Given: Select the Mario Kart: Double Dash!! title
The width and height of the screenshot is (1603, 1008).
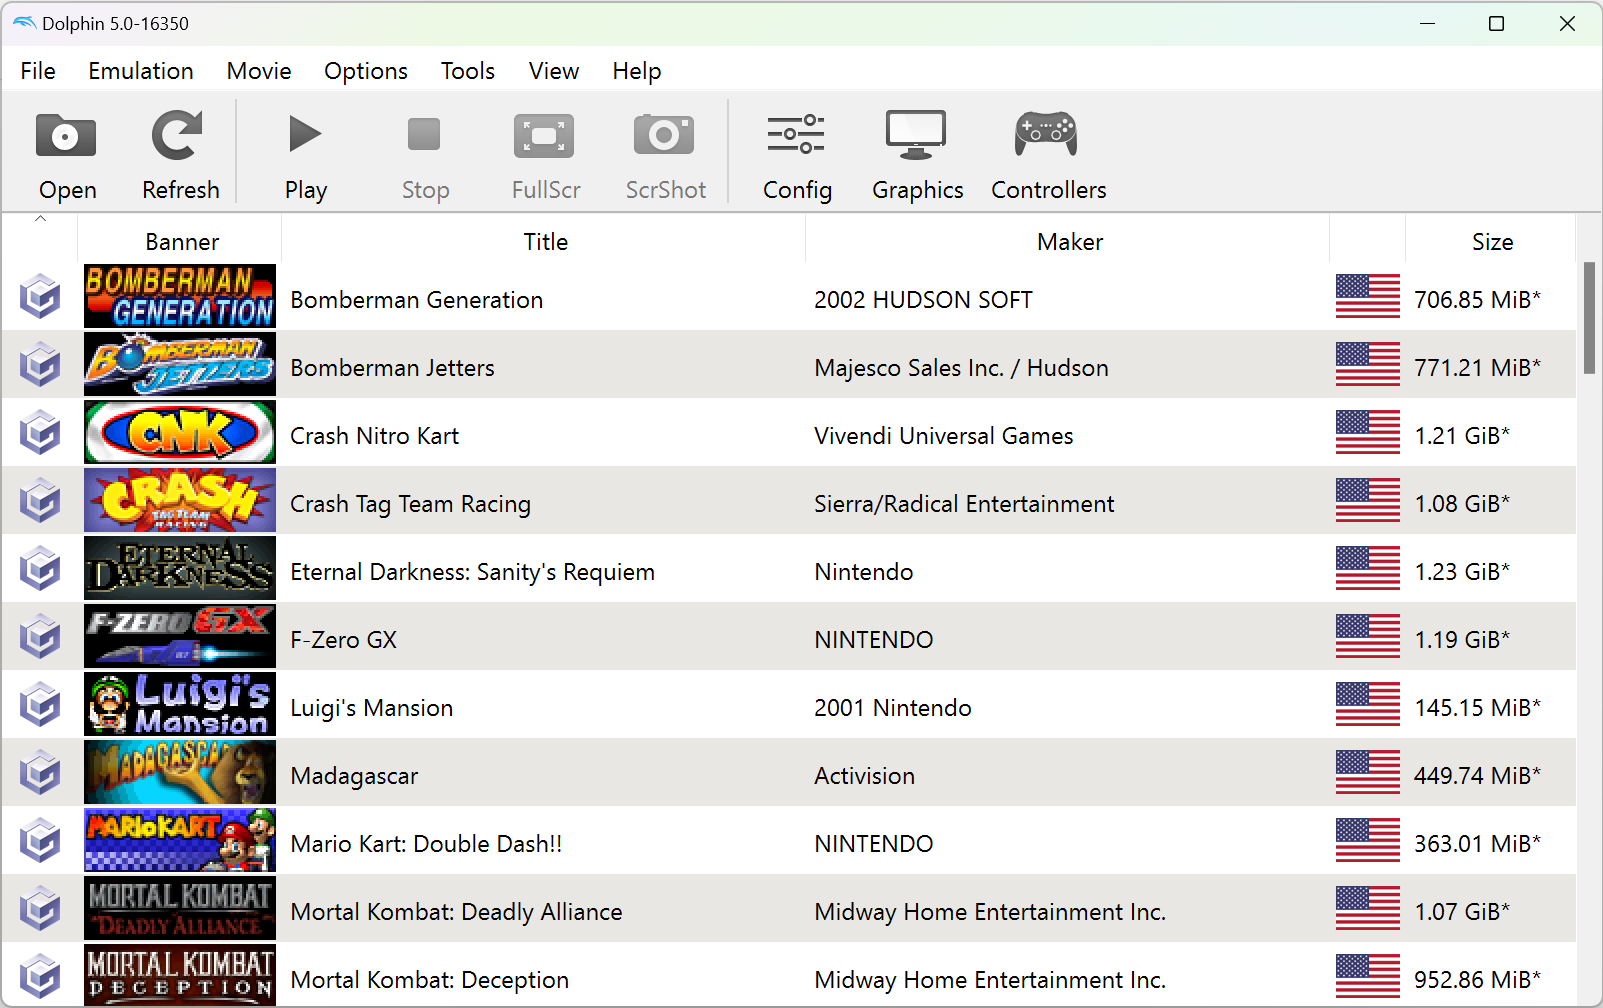Looking at the screenshot, I should coord(426,844).
